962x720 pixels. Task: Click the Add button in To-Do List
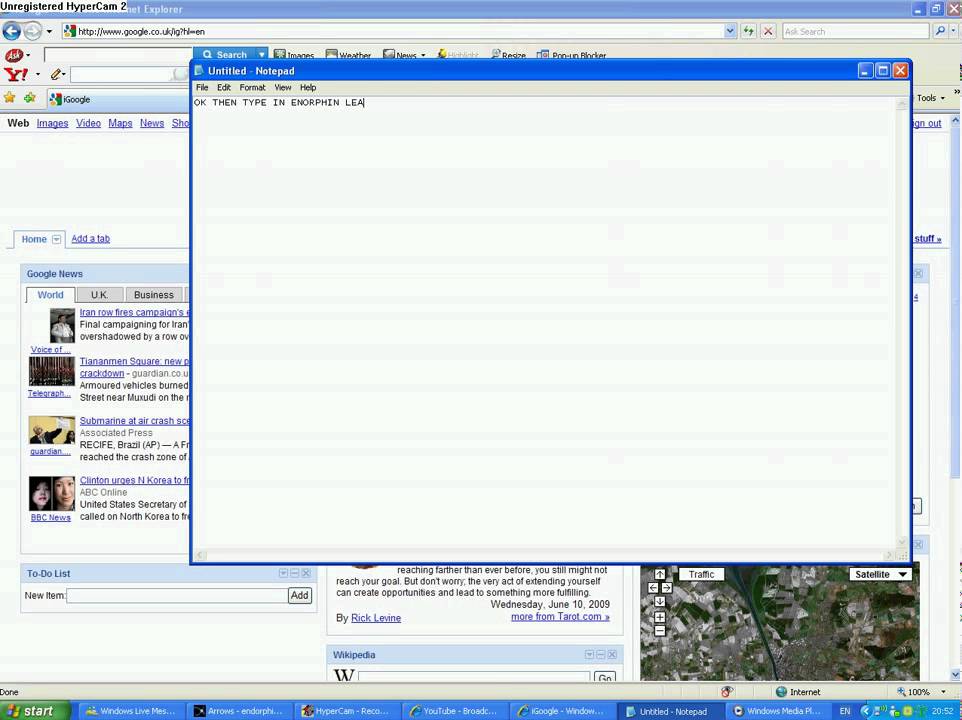(x=300, y=596)
